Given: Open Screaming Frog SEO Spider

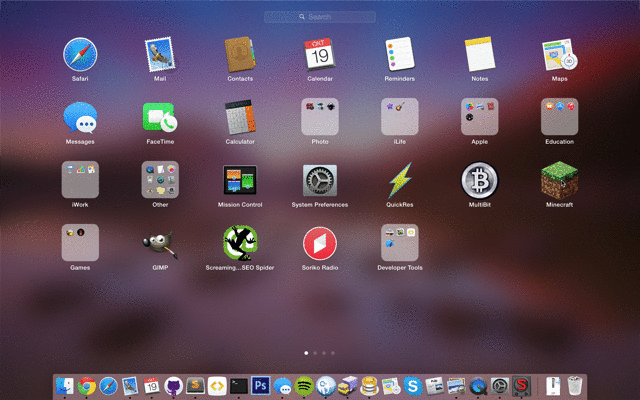Looking at the screenshot, I should coord(240,243).
